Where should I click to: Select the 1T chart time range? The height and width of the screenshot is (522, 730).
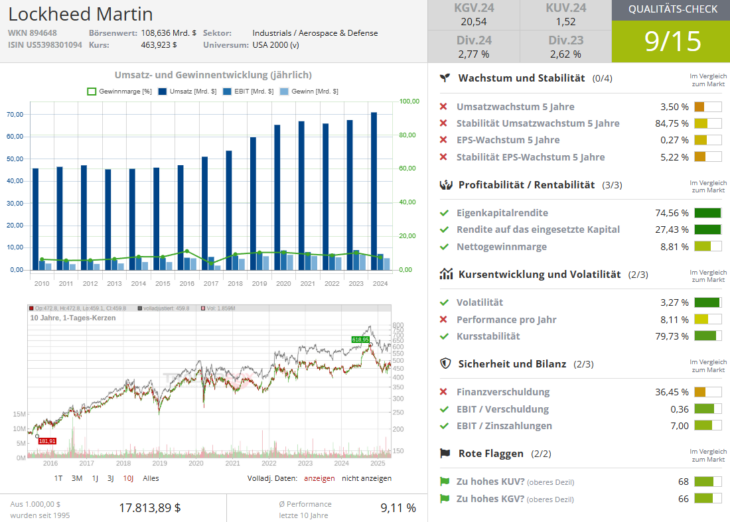(58, 478)
